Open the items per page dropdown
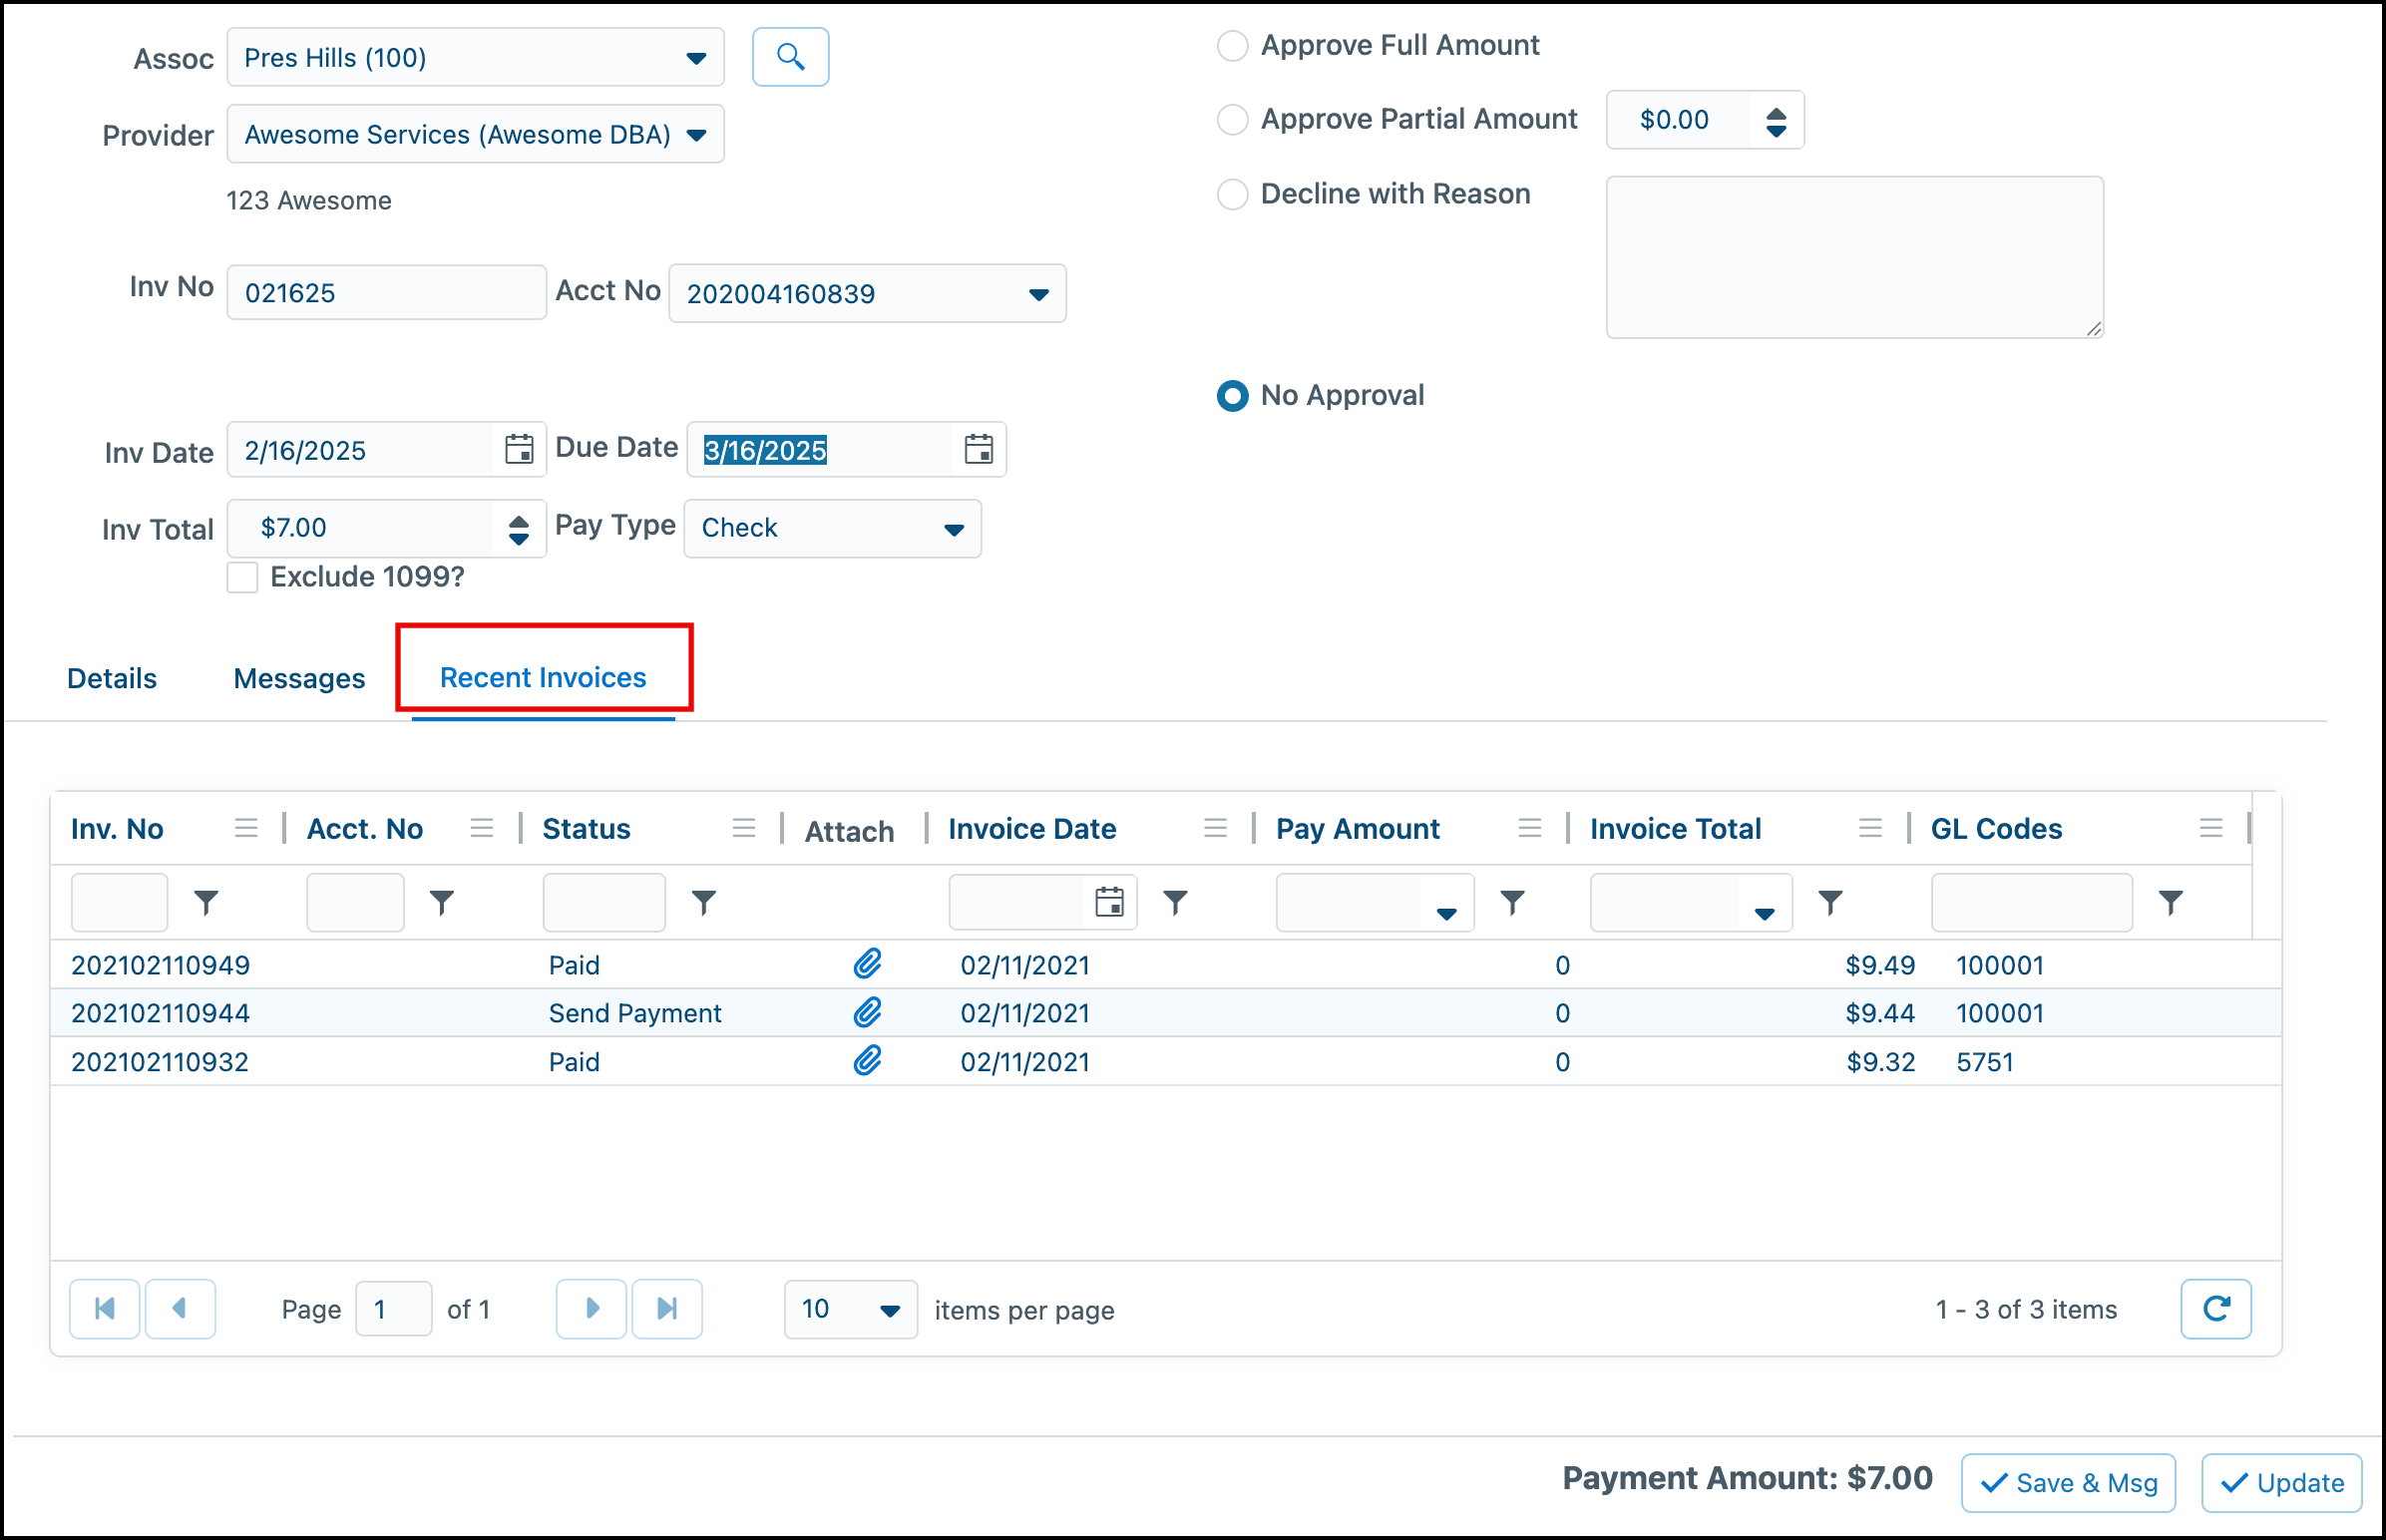Viewport: 2386px width, 1540px height. point(889,1310)
